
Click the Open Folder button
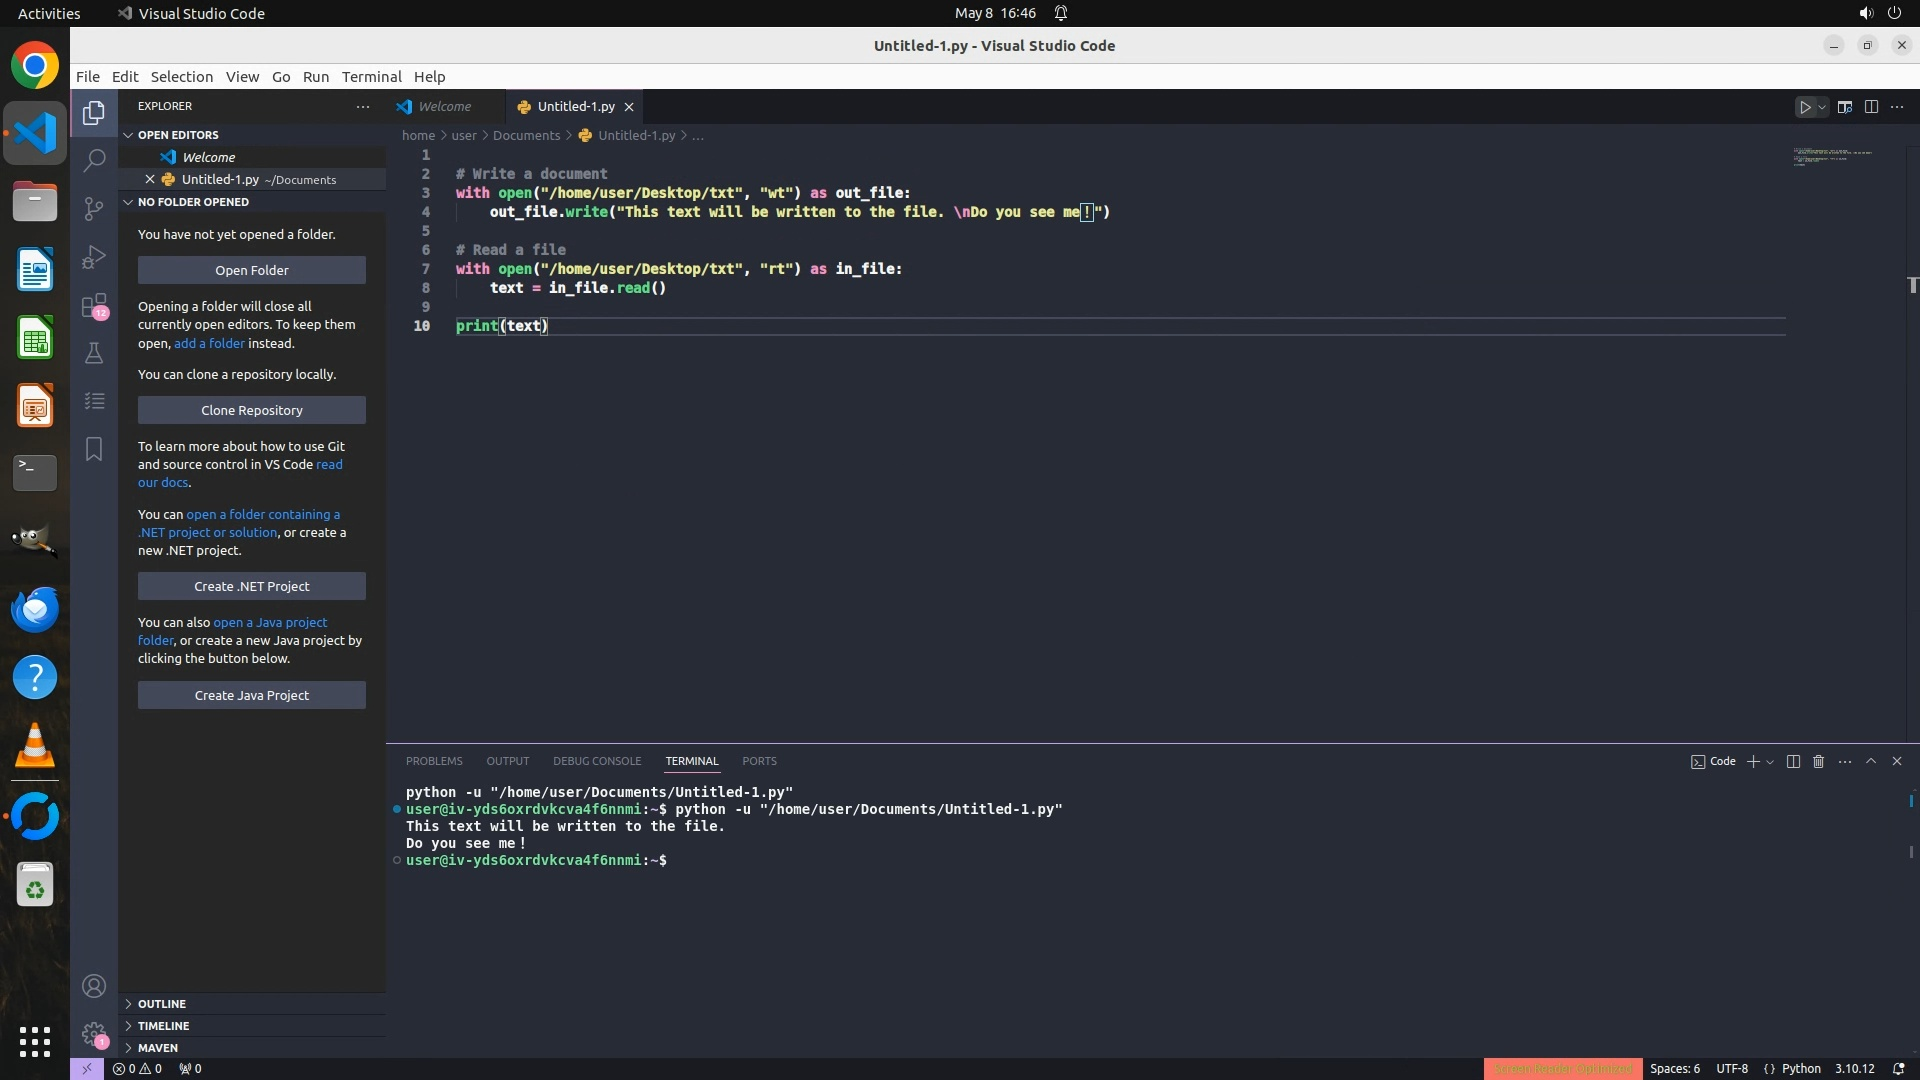coord(252,270)
